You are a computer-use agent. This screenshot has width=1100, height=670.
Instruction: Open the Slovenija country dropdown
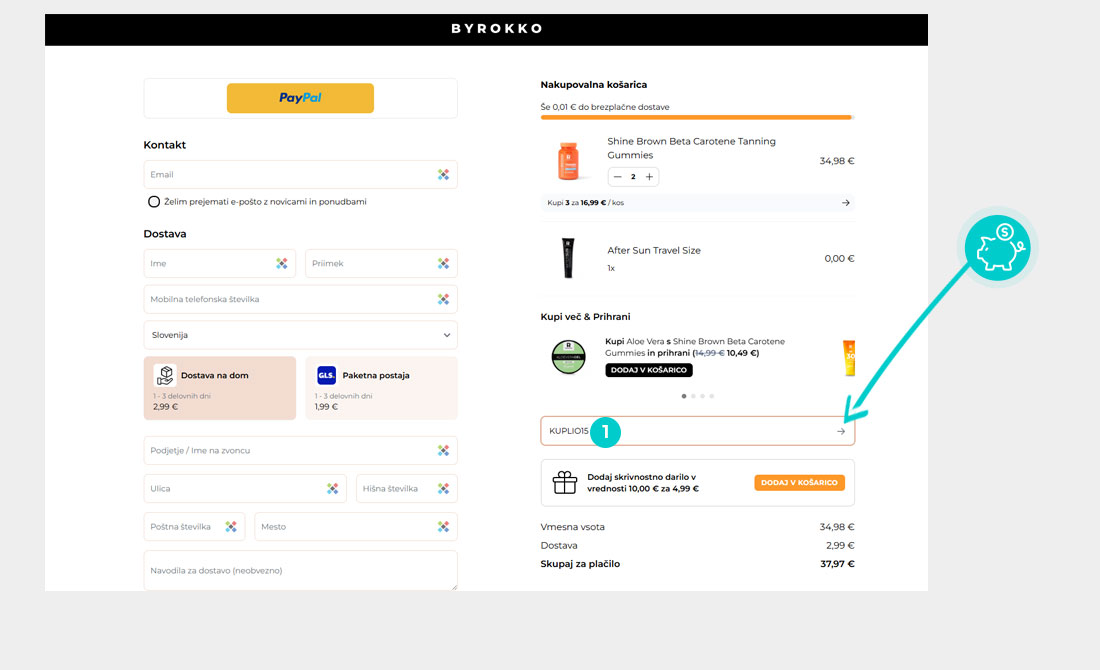[300, 335]
